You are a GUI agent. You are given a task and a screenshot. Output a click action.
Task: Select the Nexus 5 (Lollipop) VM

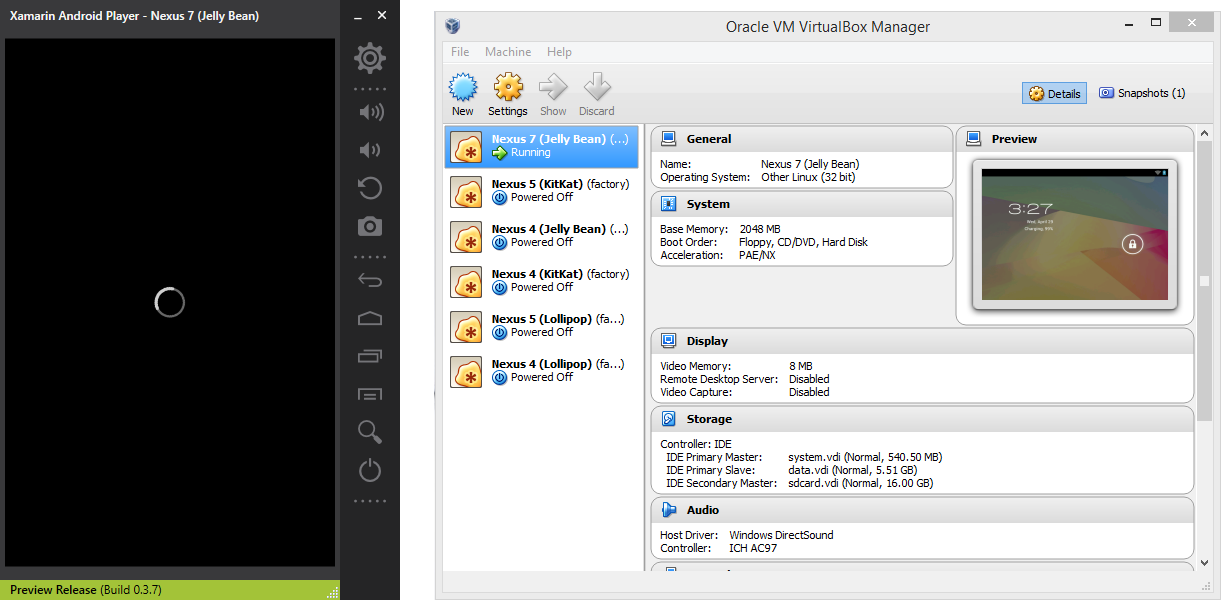tap(542, 326)
